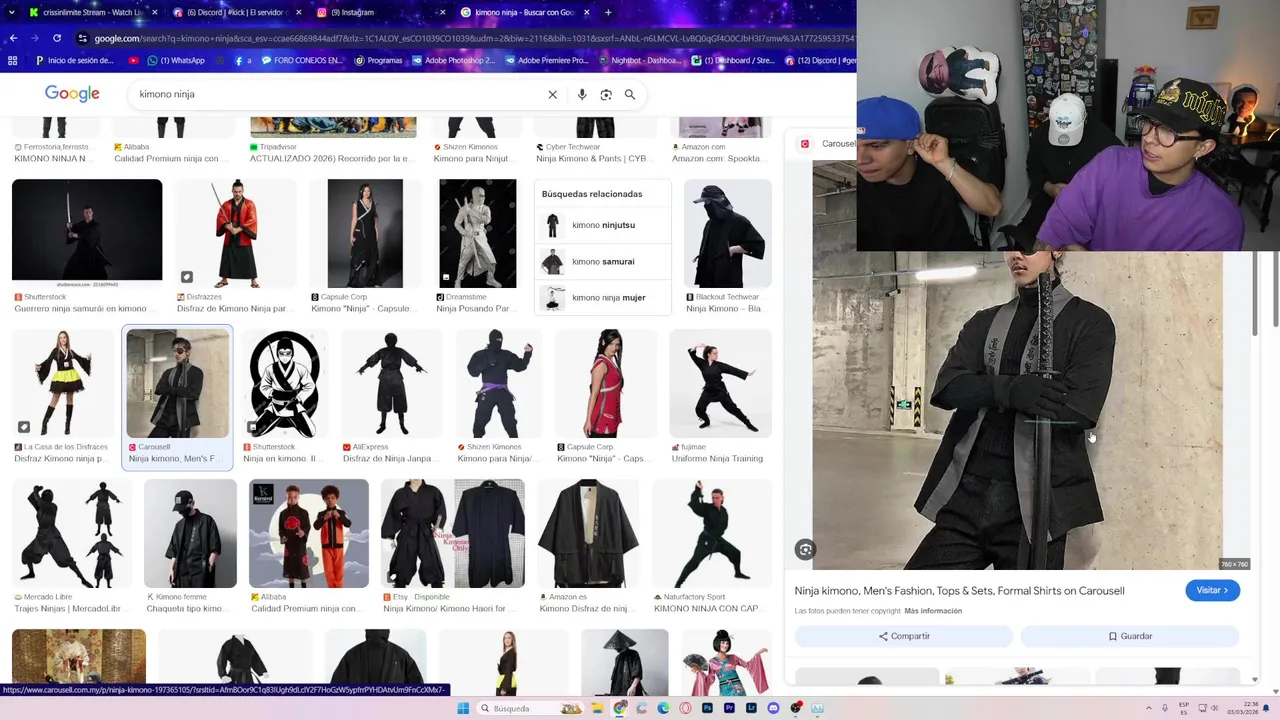Open Etsy Ninja Kimono Haori thumbnail

[x=453, y=533]
